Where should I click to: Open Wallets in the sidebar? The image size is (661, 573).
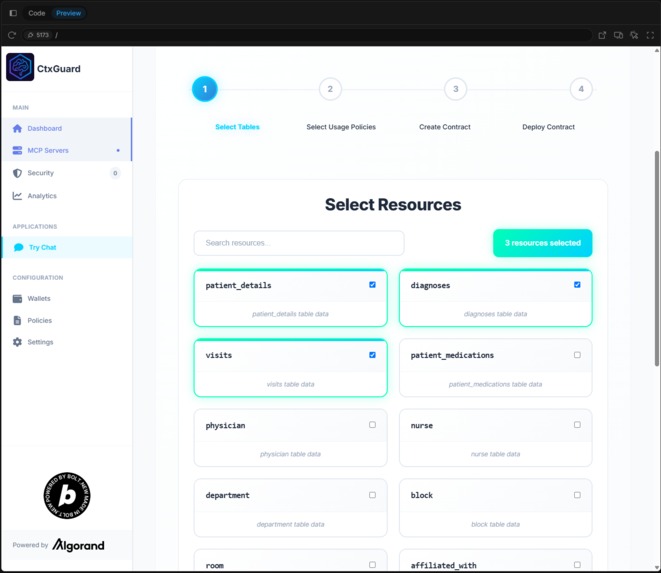click(67, 299)
